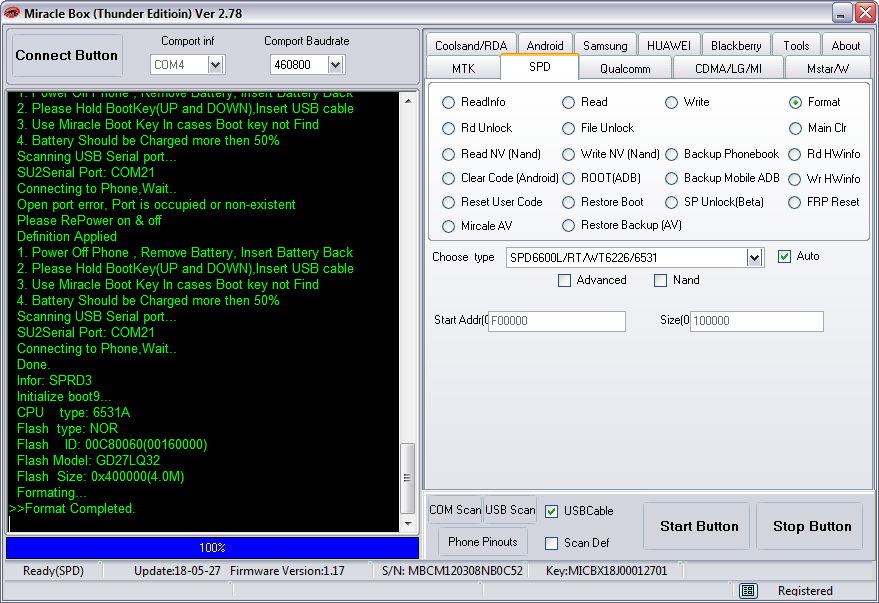Click the USB Scan button
This screenshot has width=879, height=603.
pyautogui.click(x=510, y=510)
